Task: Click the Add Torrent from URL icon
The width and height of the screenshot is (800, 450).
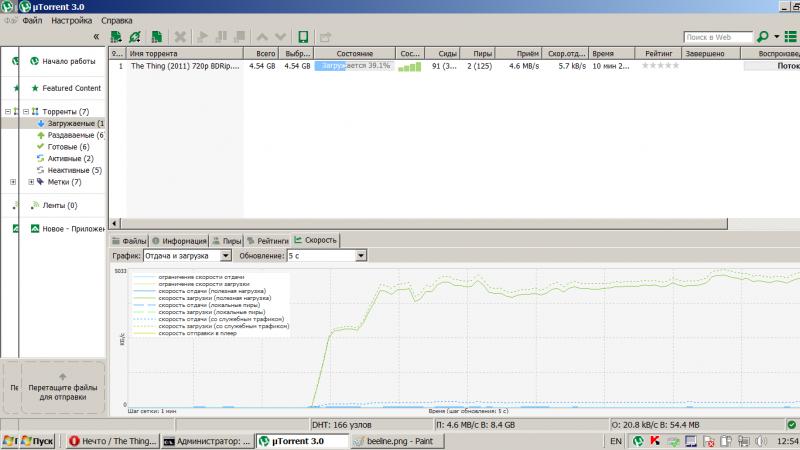Action: [x=135, y=37]
